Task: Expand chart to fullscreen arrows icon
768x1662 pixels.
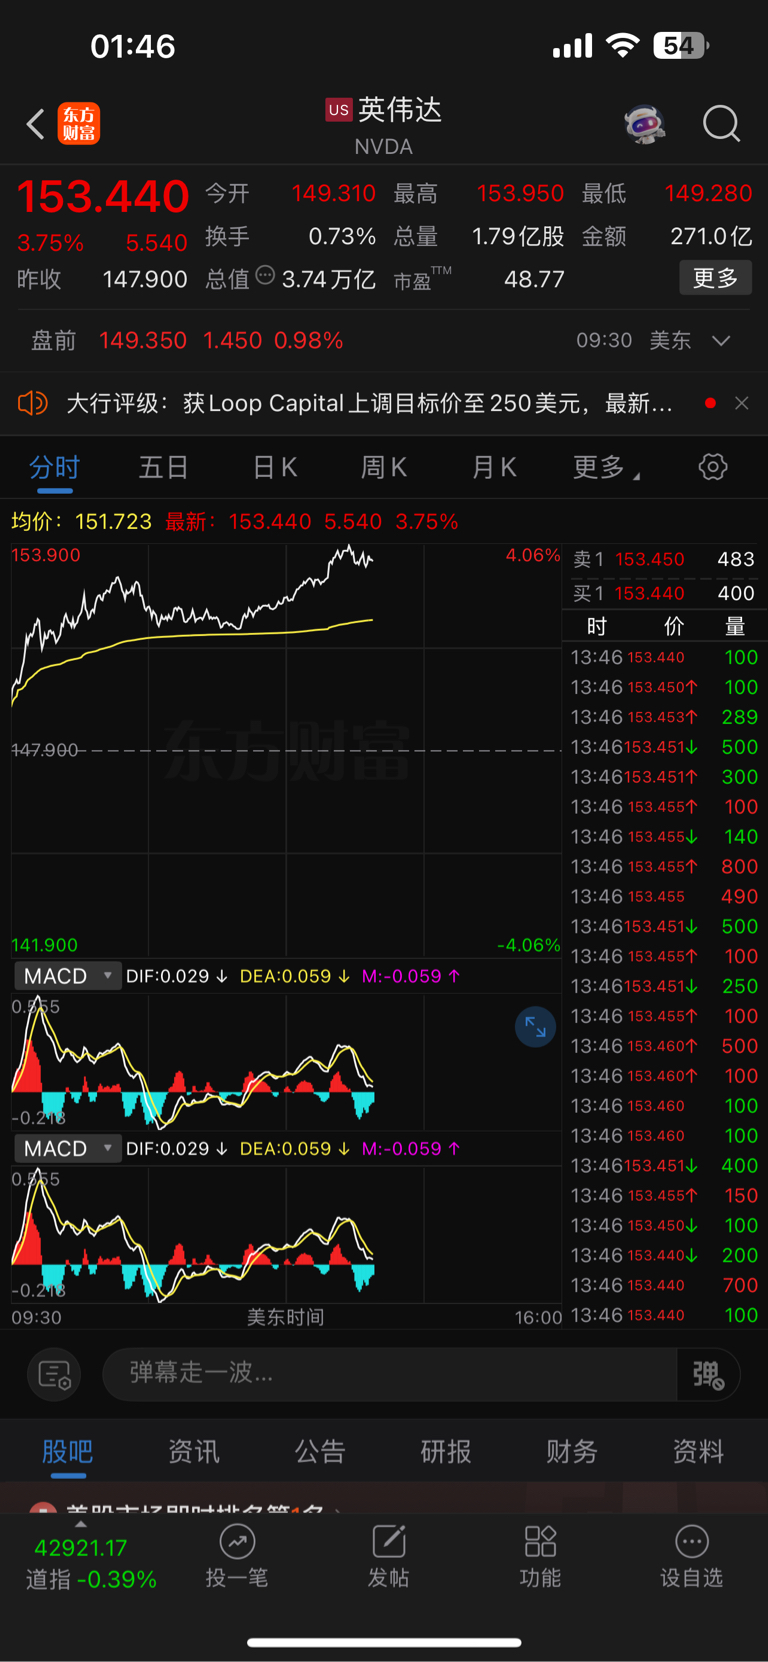Action: coord(535,1027)
